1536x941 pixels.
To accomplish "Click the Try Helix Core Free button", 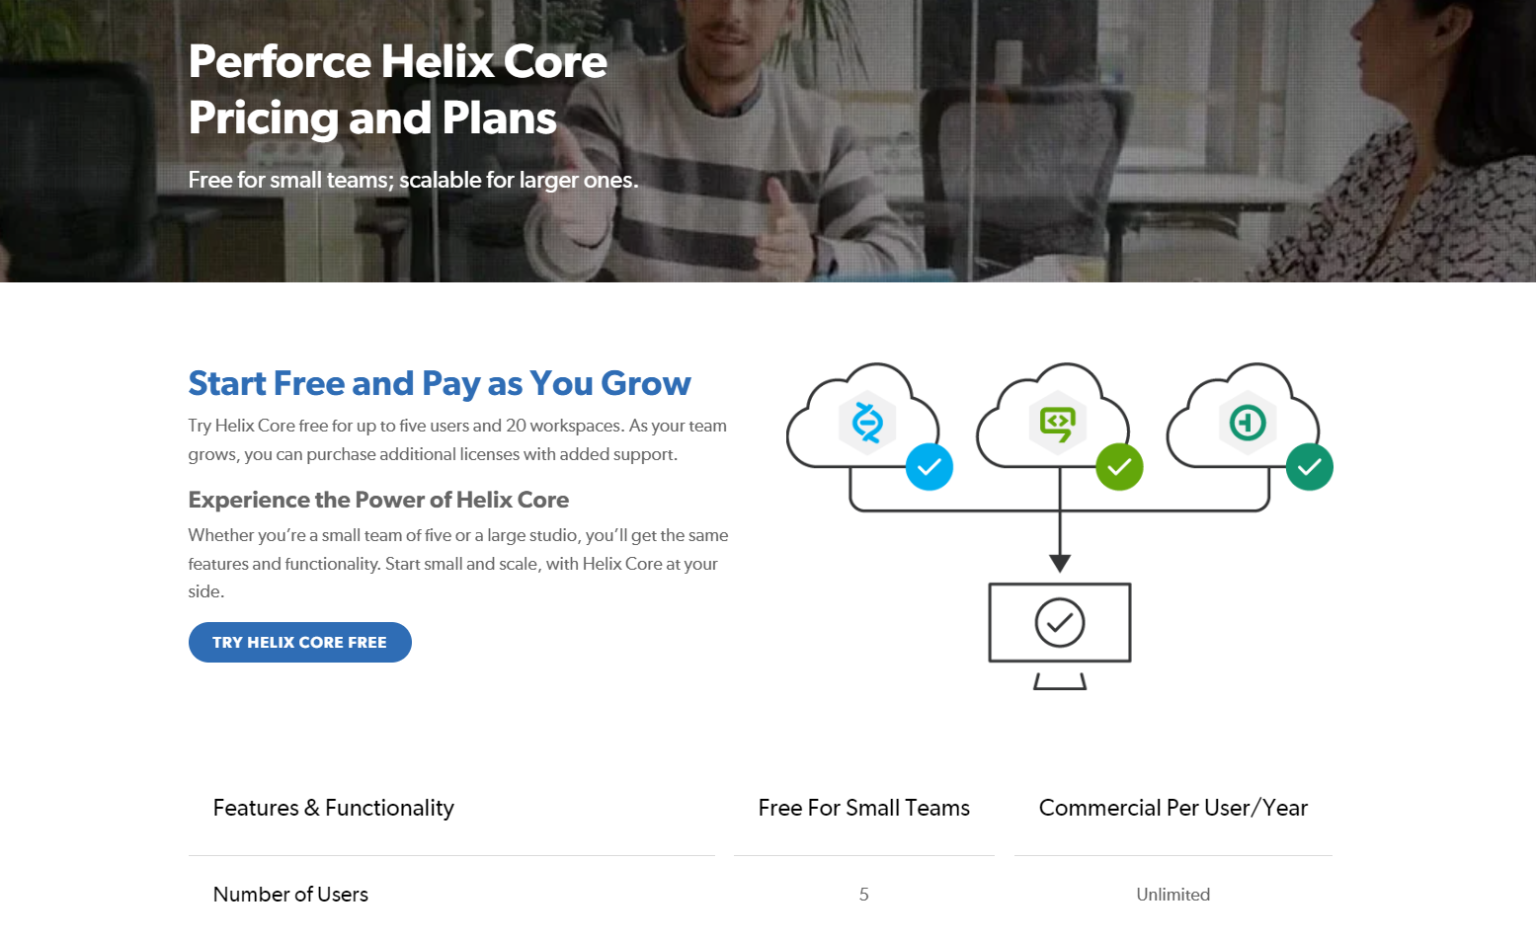I will pyautogui.click(x=300, y=642).
